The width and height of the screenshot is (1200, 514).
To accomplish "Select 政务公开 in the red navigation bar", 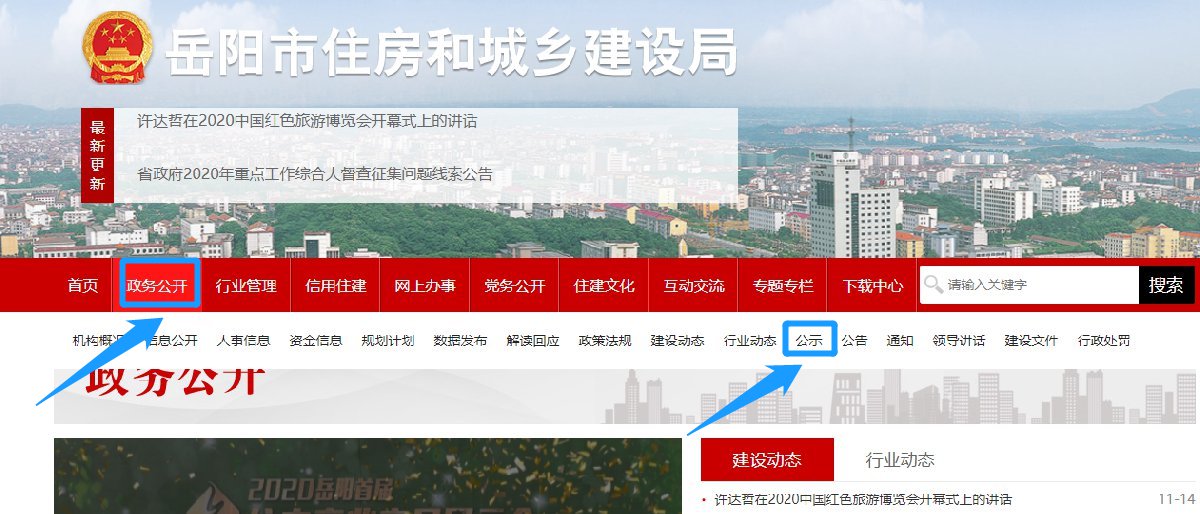I will pyautogui.click(x=157, y=286).
